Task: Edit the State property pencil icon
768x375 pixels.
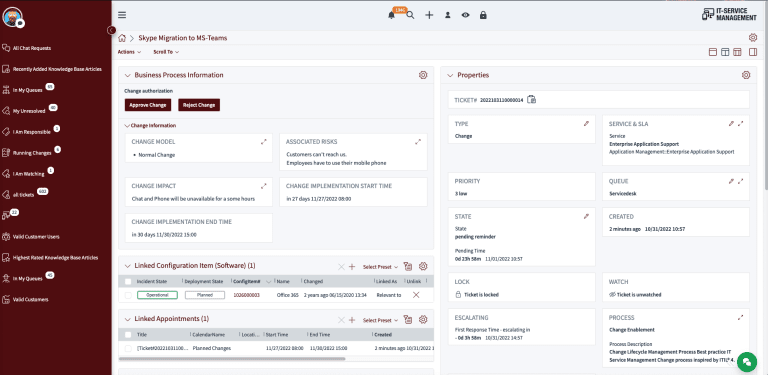Action: pos(586,216)
